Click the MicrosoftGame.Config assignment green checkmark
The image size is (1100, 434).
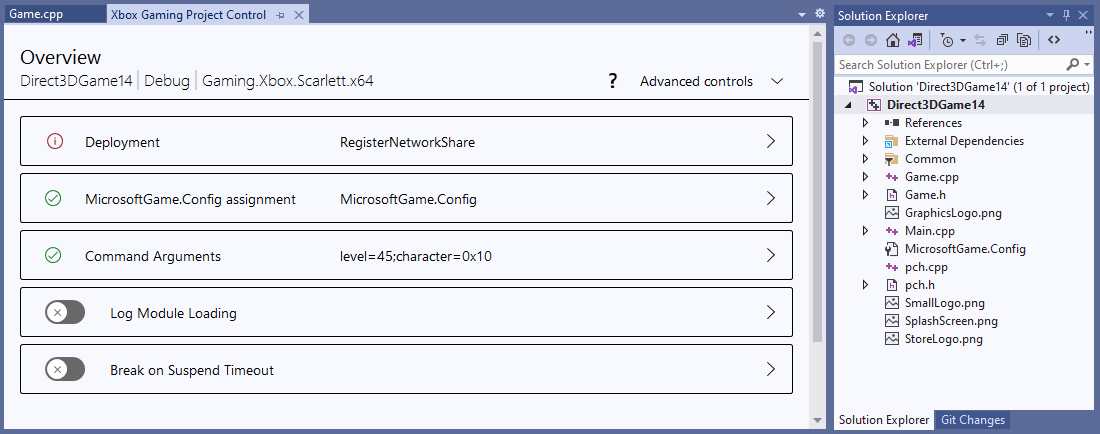[x=53, y=199]
